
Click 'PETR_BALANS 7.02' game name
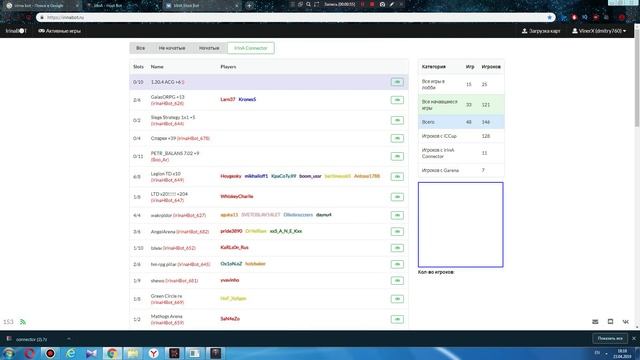pyautogui.click(x=175, y=153)
